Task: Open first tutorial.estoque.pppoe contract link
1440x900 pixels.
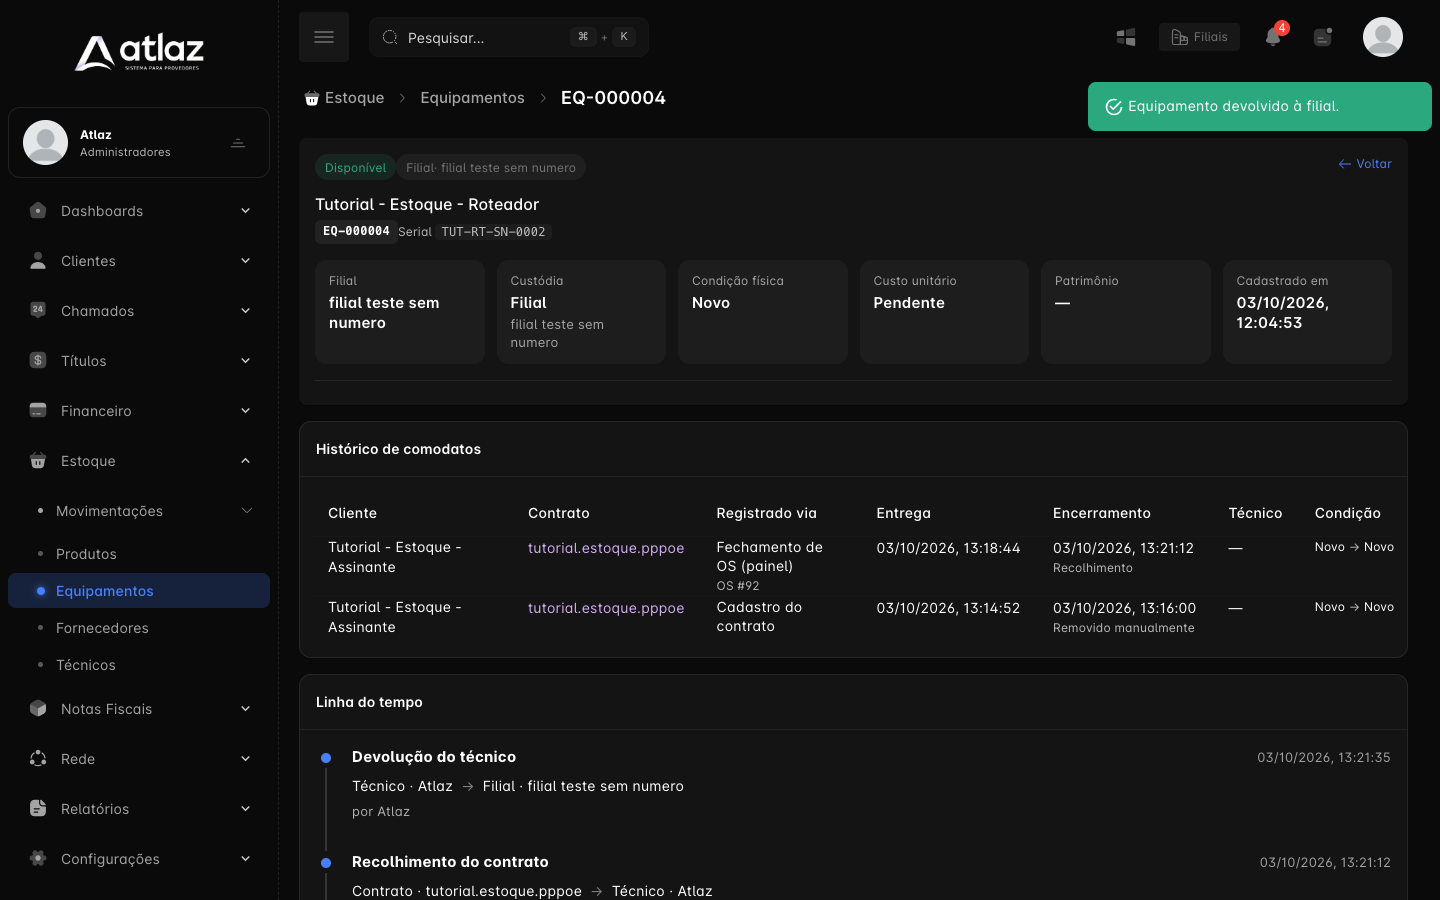Action: pos(606,548)
